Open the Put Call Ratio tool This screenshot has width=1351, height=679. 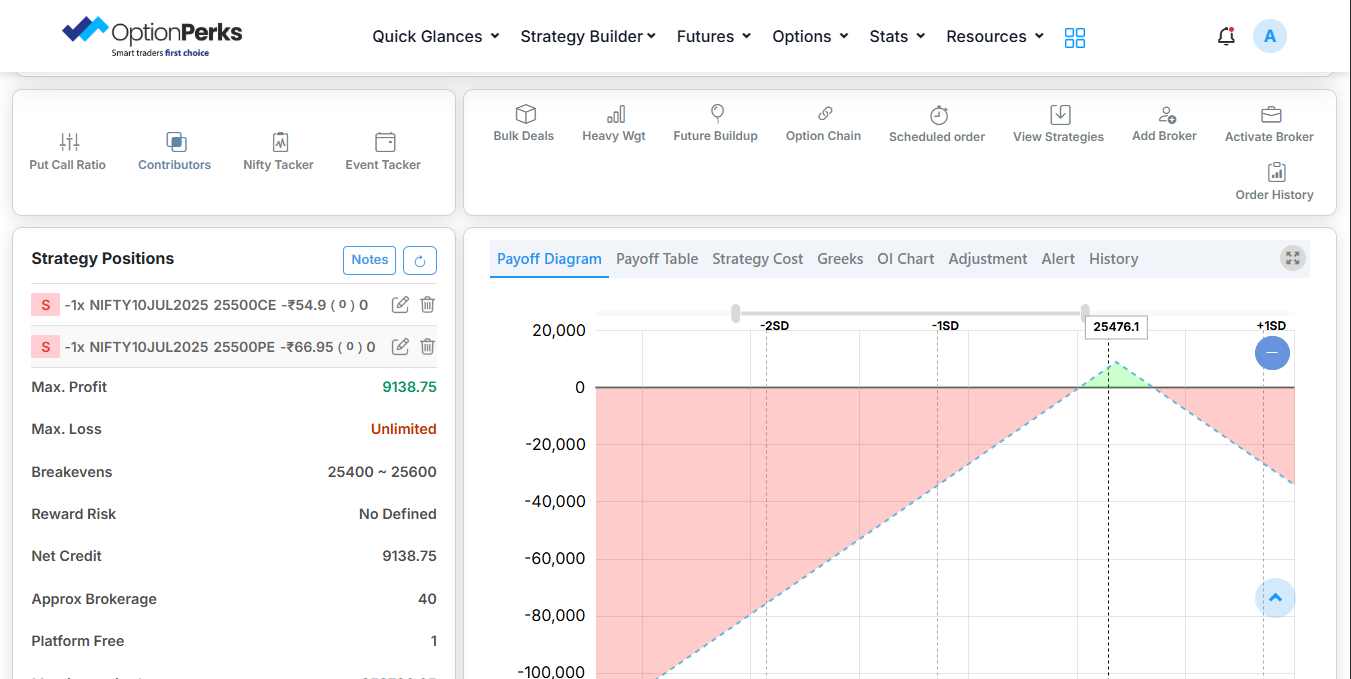coord(68,152)
